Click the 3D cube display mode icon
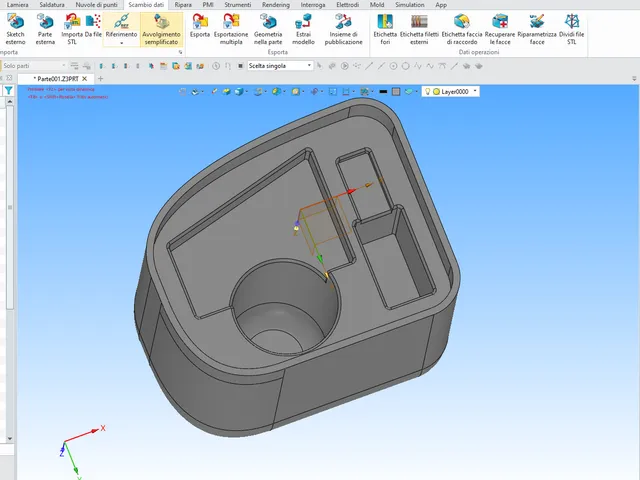Viewport: 640px width, 480px height. 238,92
